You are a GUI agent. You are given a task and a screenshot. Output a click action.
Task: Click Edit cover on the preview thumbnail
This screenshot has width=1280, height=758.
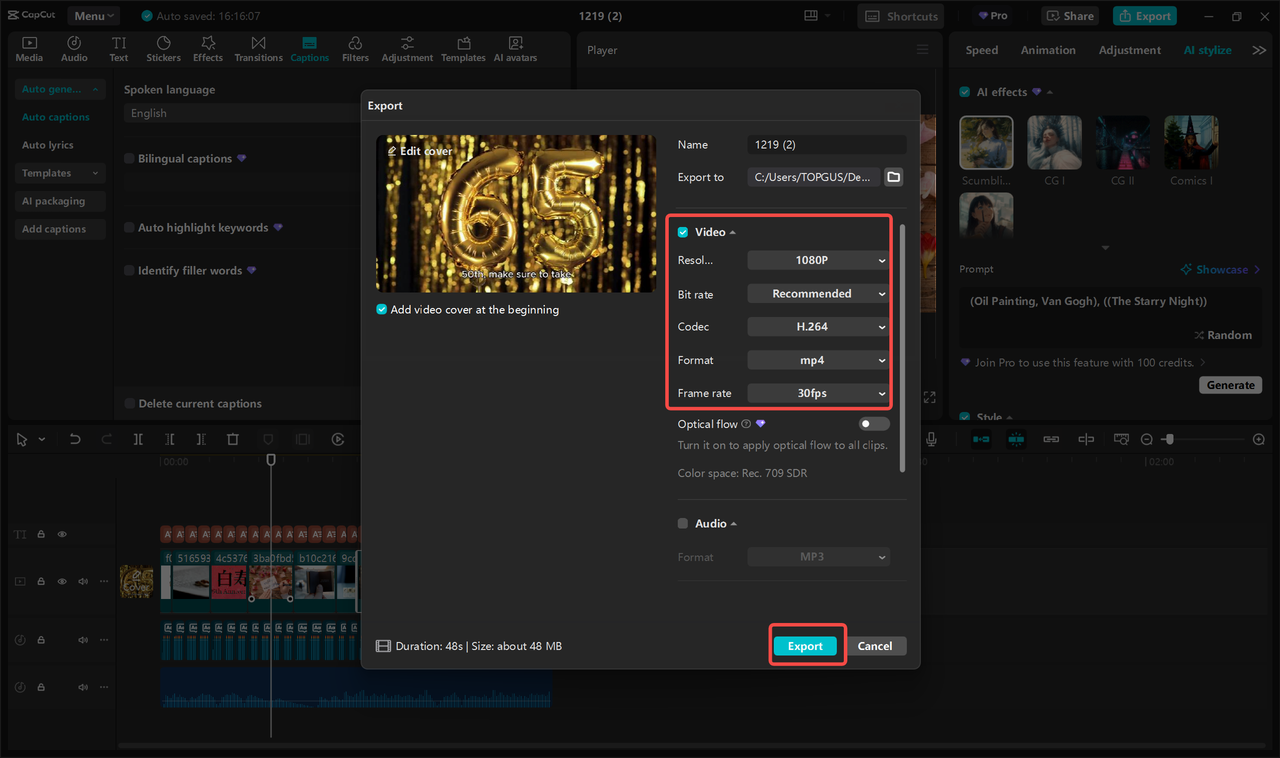coord(420,151)
